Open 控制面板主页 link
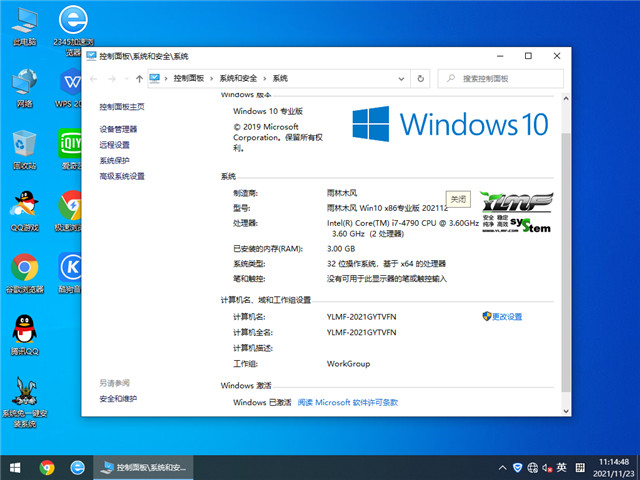640x480 pixels. pyautogui.click(x=122, y=107)
